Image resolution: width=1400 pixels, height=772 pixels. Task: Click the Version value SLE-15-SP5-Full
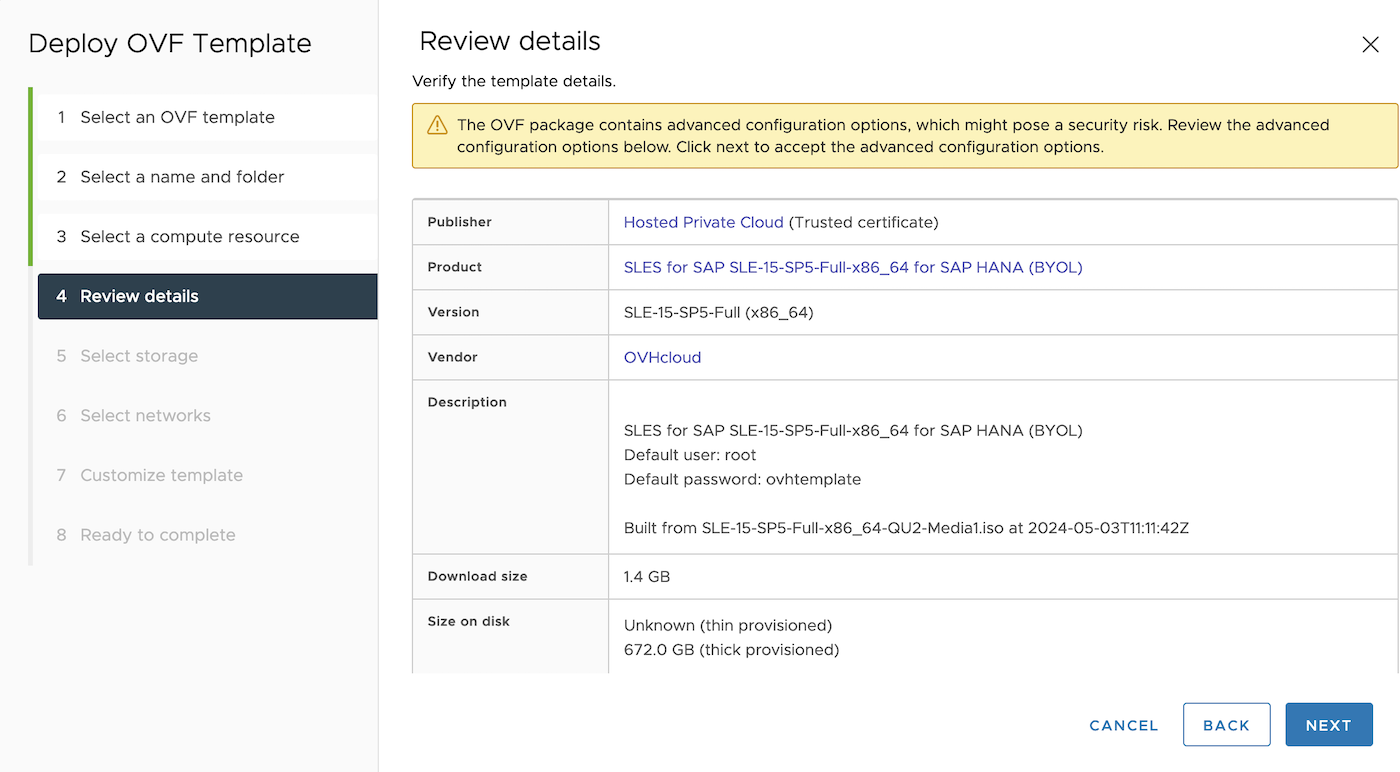click(719, 311)
